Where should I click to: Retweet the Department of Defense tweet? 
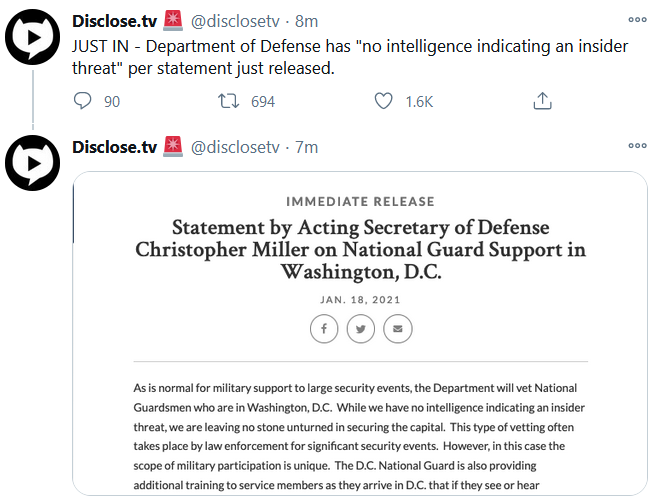[x=229, y=101]
